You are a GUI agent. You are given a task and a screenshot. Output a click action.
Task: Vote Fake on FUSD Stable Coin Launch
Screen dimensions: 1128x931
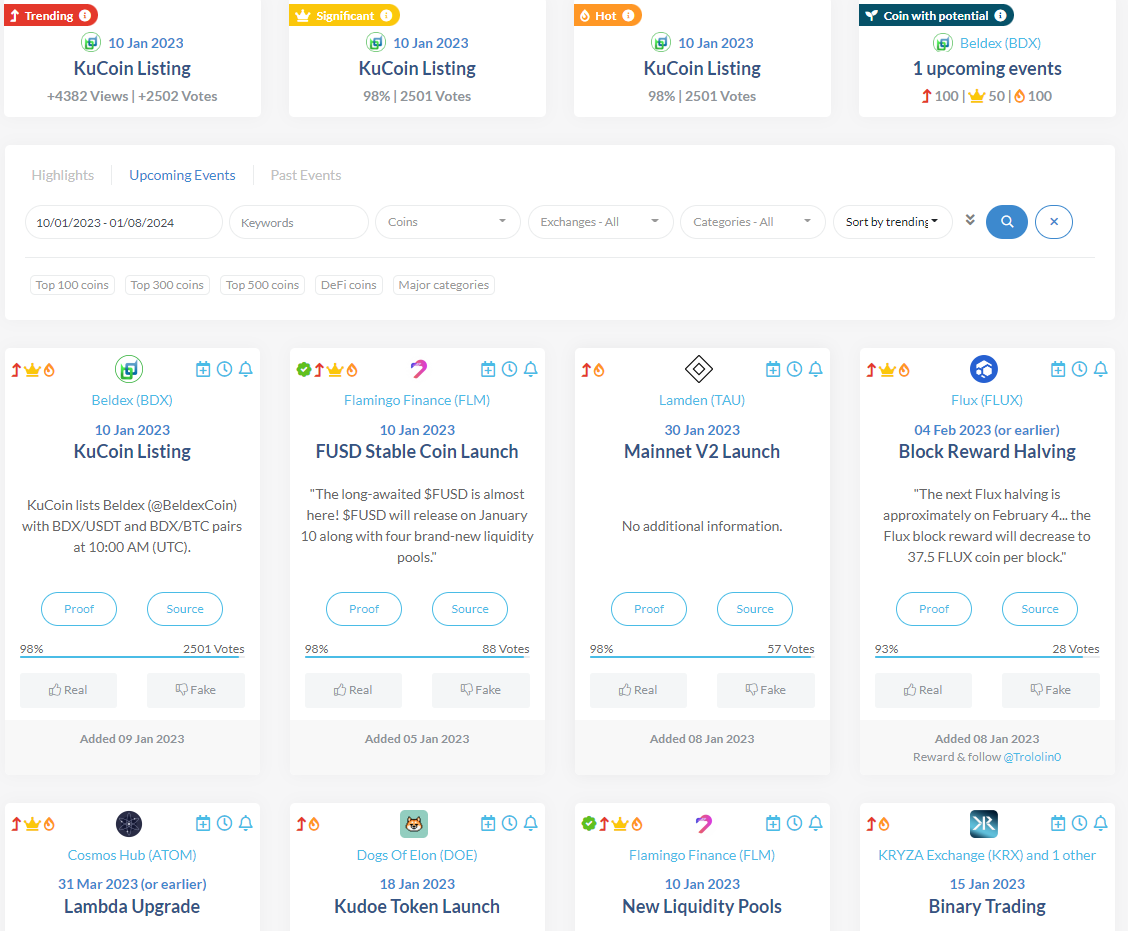coord(481,690)
